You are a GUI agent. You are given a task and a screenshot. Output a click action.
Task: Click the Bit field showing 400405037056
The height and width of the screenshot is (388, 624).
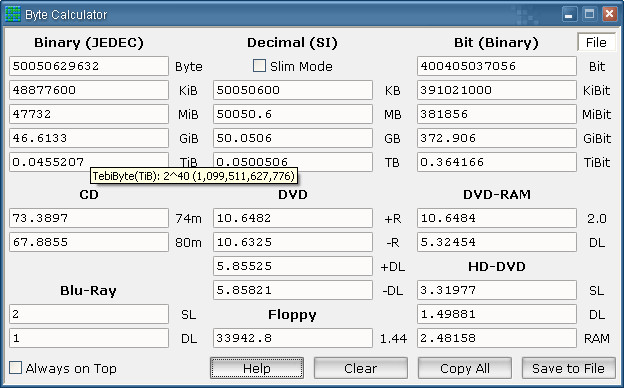(x=497, y=66)
